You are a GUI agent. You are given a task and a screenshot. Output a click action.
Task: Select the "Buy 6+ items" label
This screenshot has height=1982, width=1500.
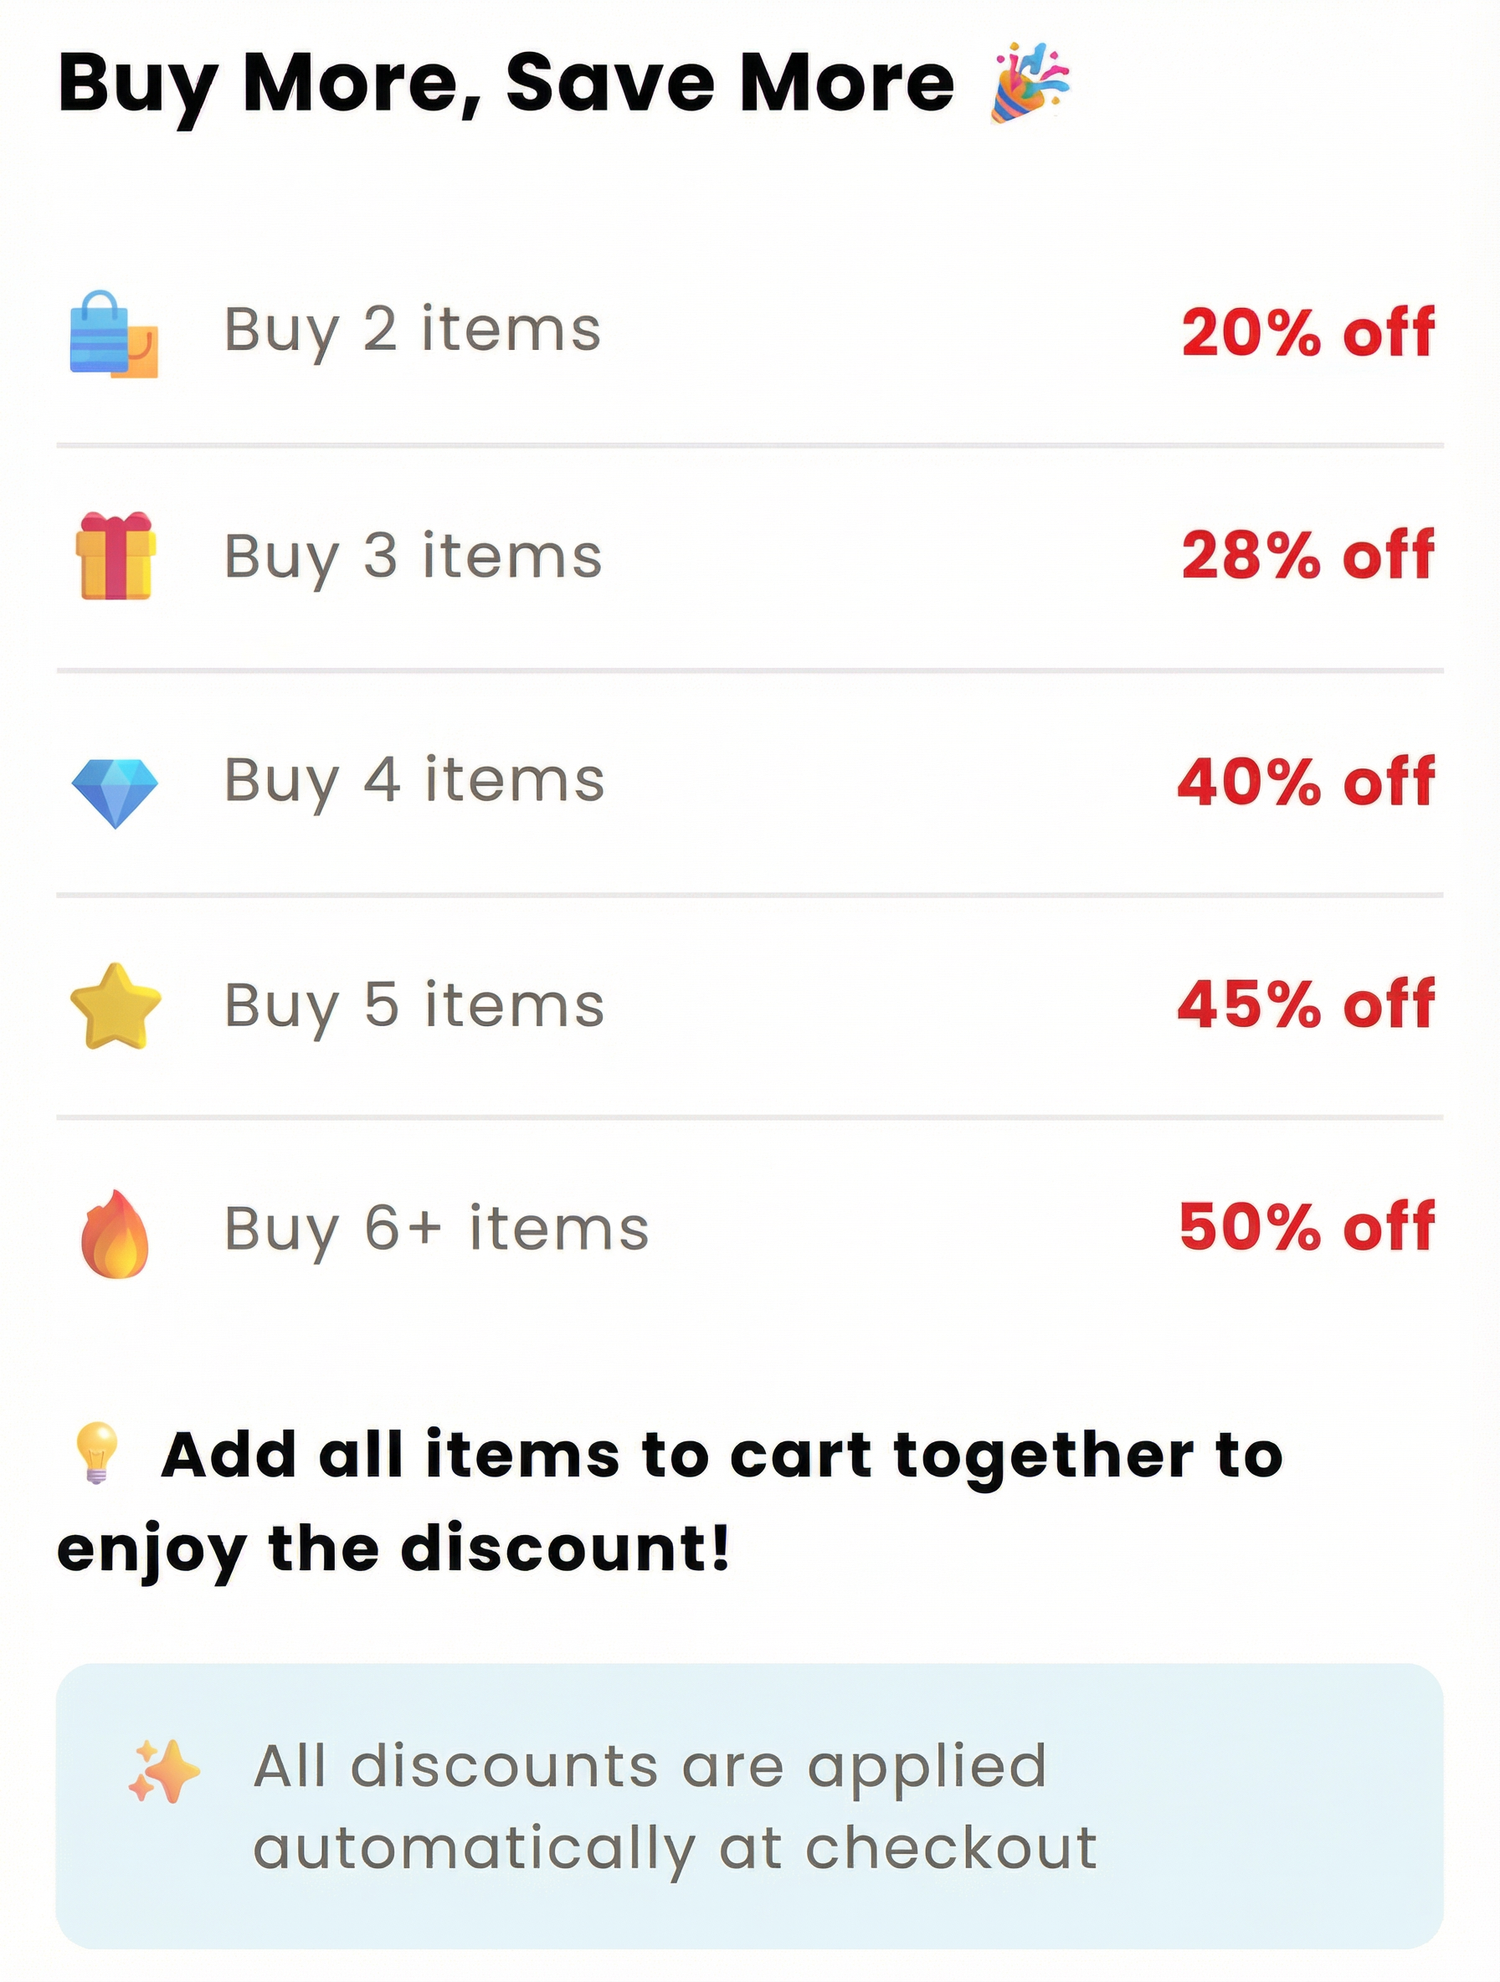click(x=436, y=1229)
